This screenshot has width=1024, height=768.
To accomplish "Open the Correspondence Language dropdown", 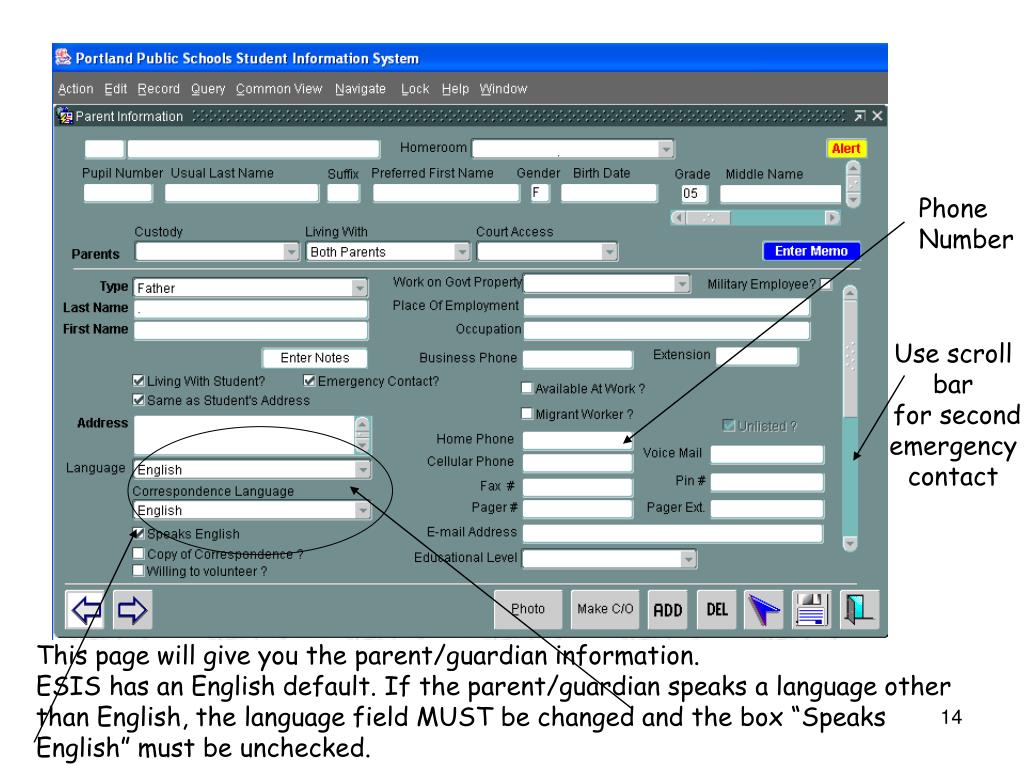I will (x=362, y=510).
